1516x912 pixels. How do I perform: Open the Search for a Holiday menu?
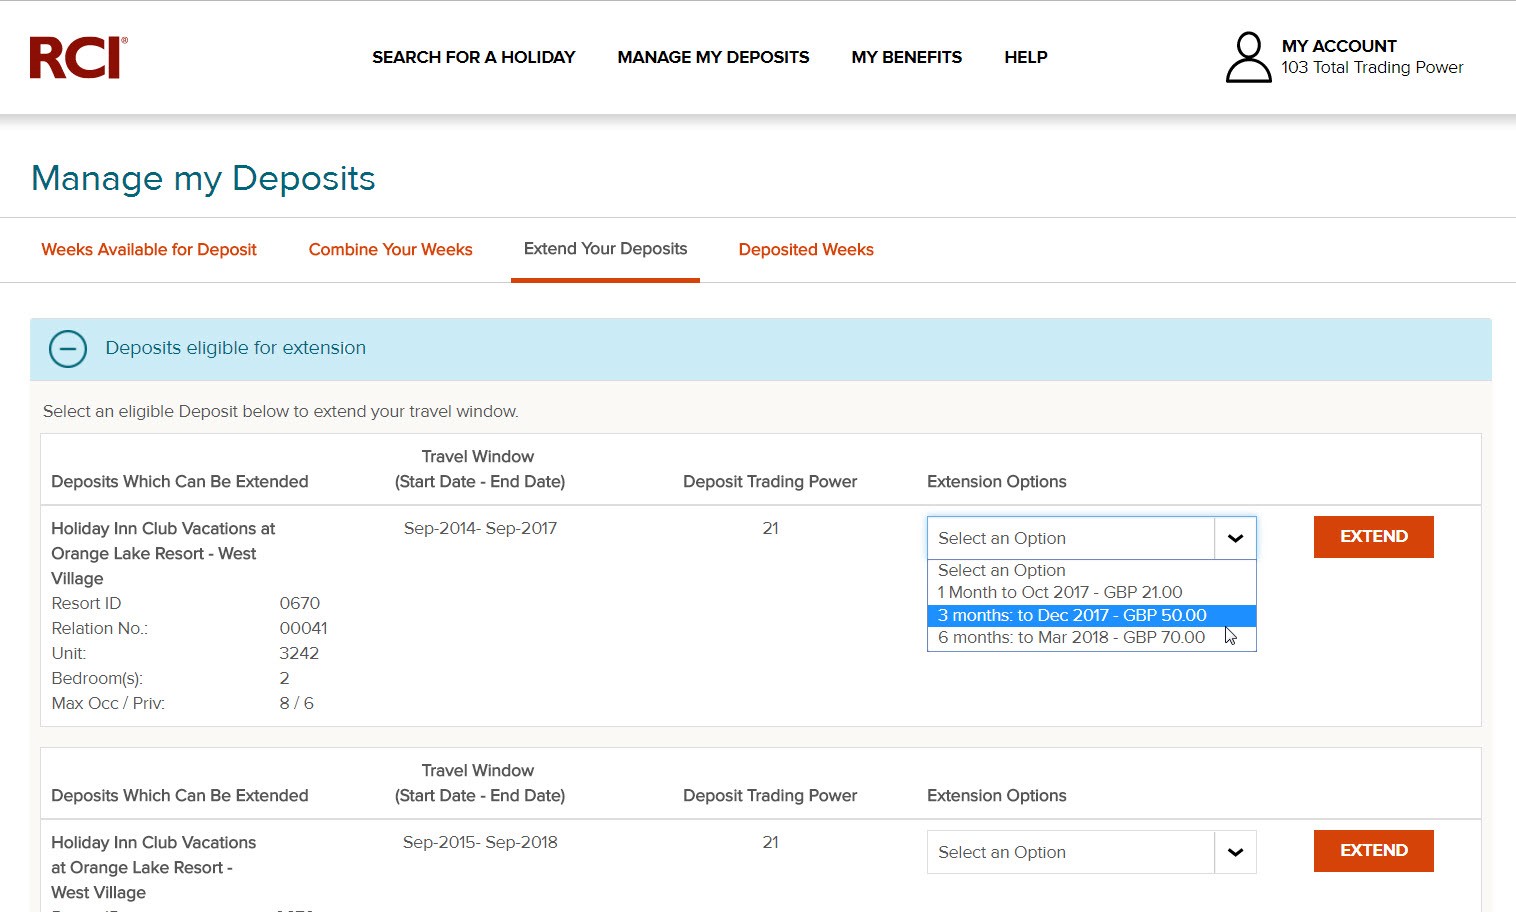[474, 57]
